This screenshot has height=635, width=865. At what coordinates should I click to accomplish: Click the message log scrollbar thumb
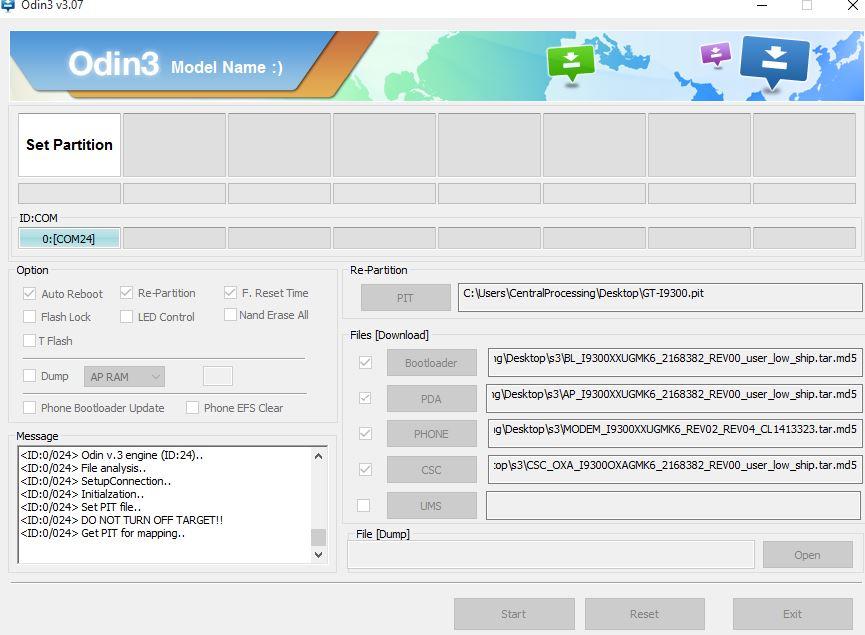click(318, 537)
